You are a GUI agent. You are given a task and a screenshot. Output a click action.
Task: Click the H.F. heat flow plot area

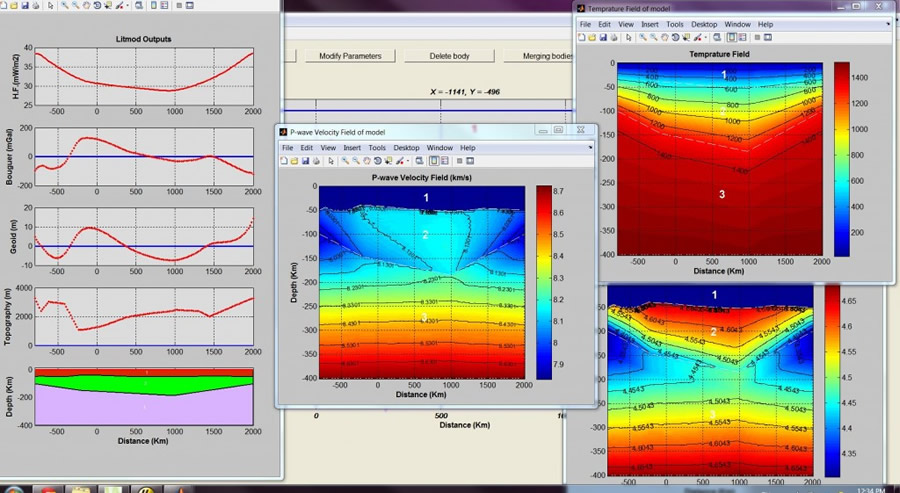144,76
